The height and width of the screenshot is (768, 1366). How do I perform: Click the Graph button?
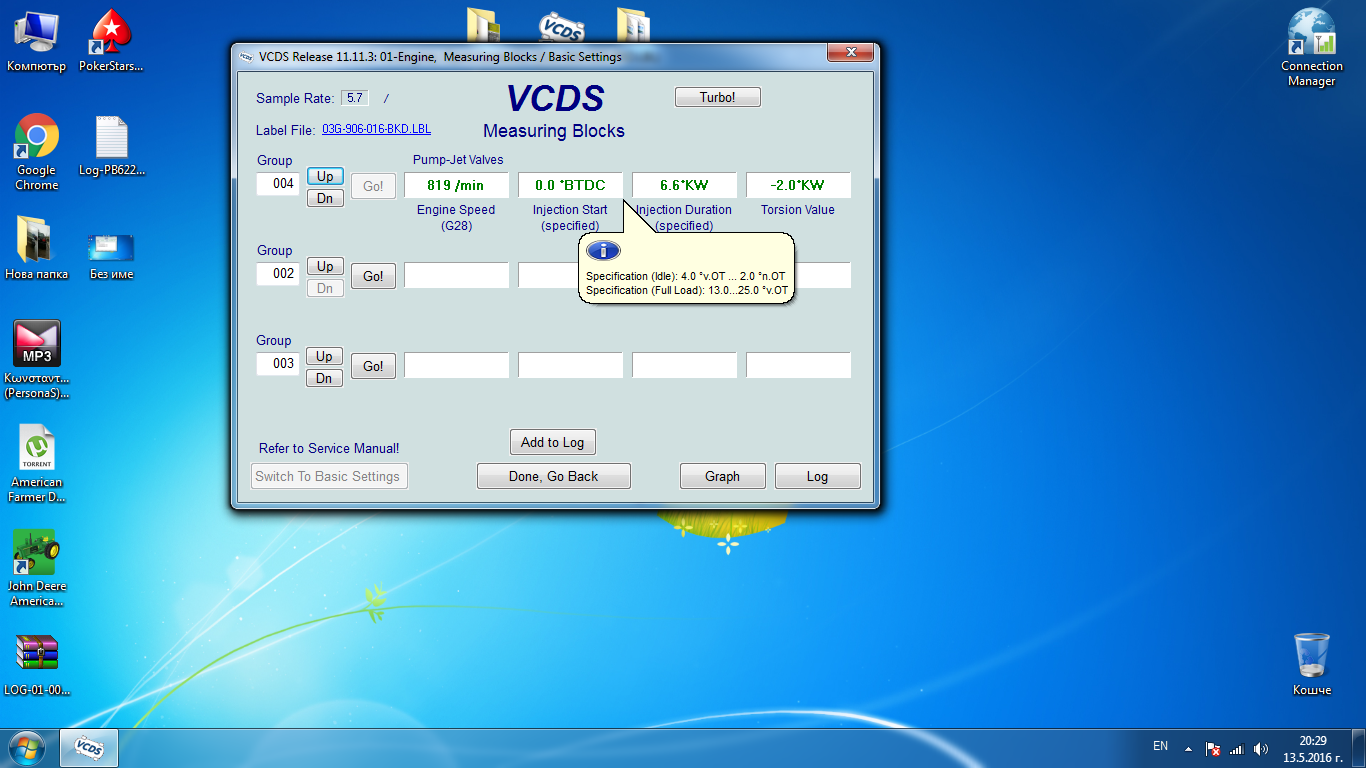[x=722, y=476]
